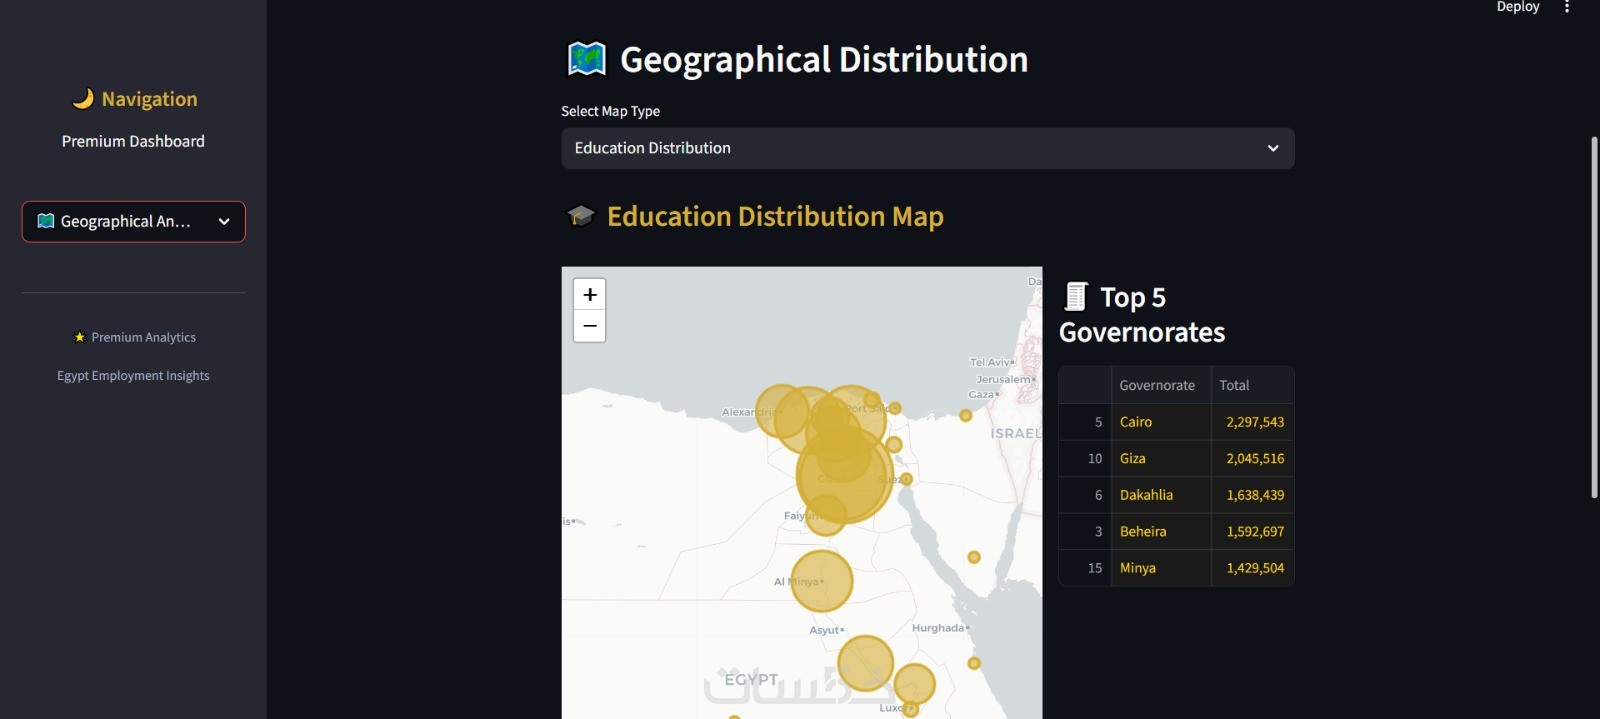Click the Al Minya bubble on map
Screen dimensions: 1600x719
pos(822,581)
